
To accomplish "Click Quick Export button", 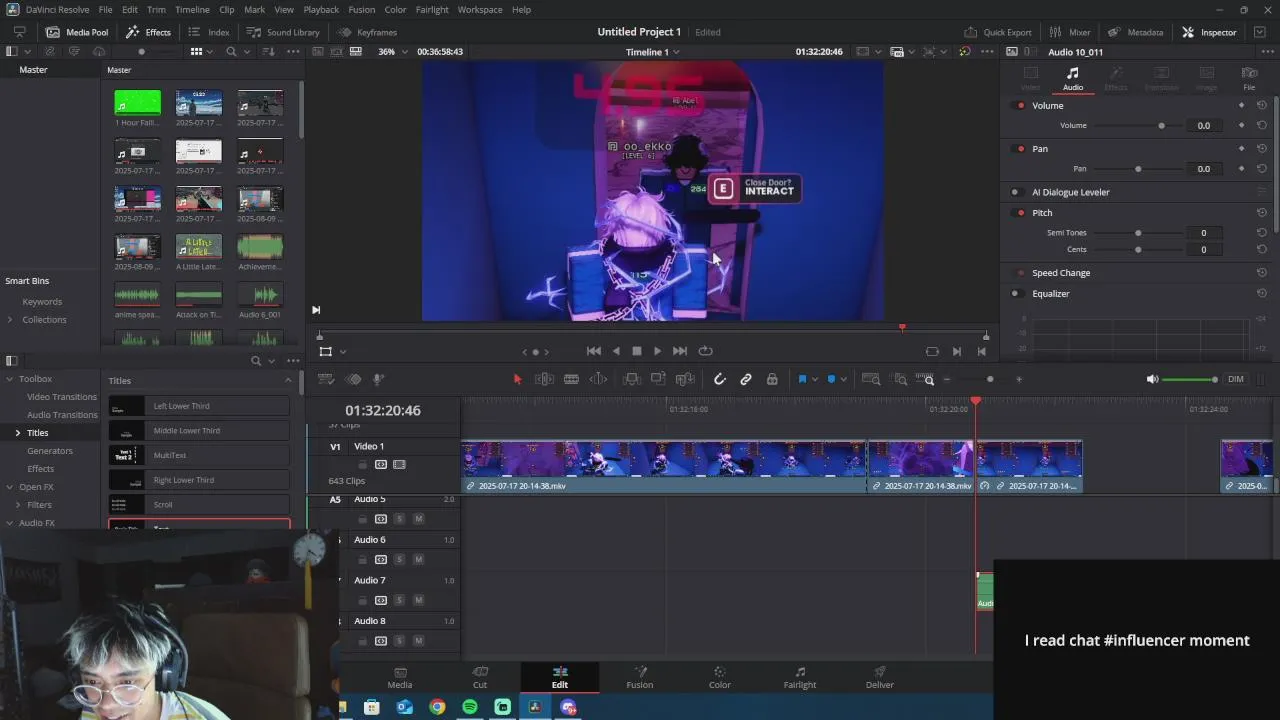I will [x=997, y=32].
